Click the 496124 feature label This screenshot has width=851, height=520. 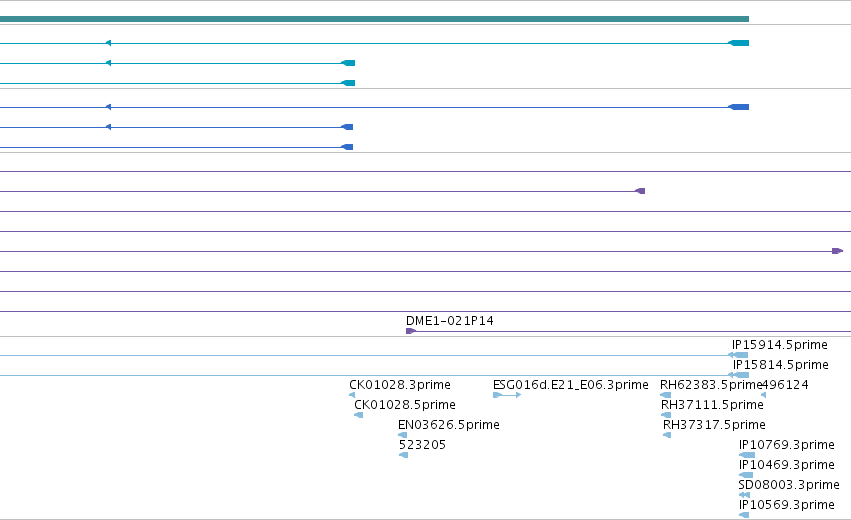786,385
